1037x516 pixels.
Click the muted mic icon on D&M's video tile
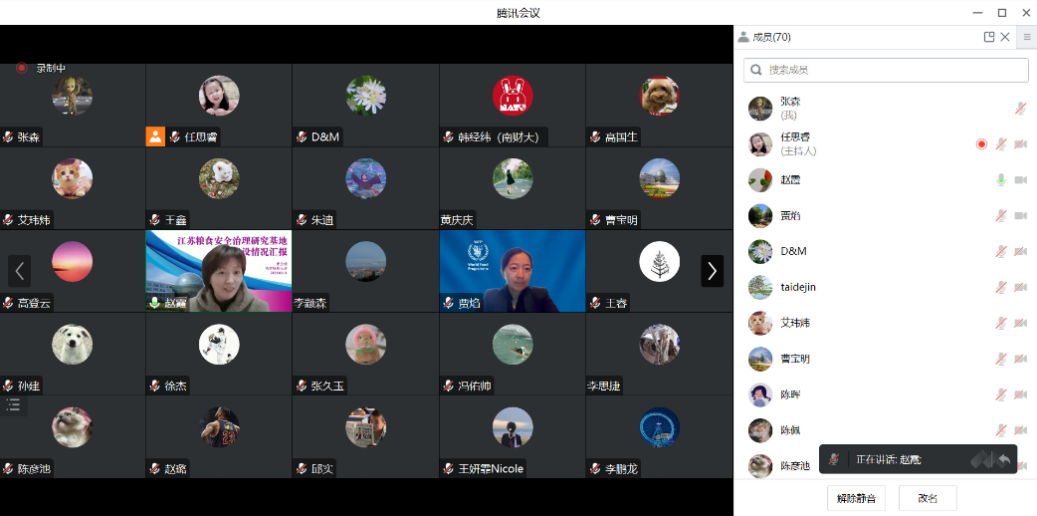point(301,137)
